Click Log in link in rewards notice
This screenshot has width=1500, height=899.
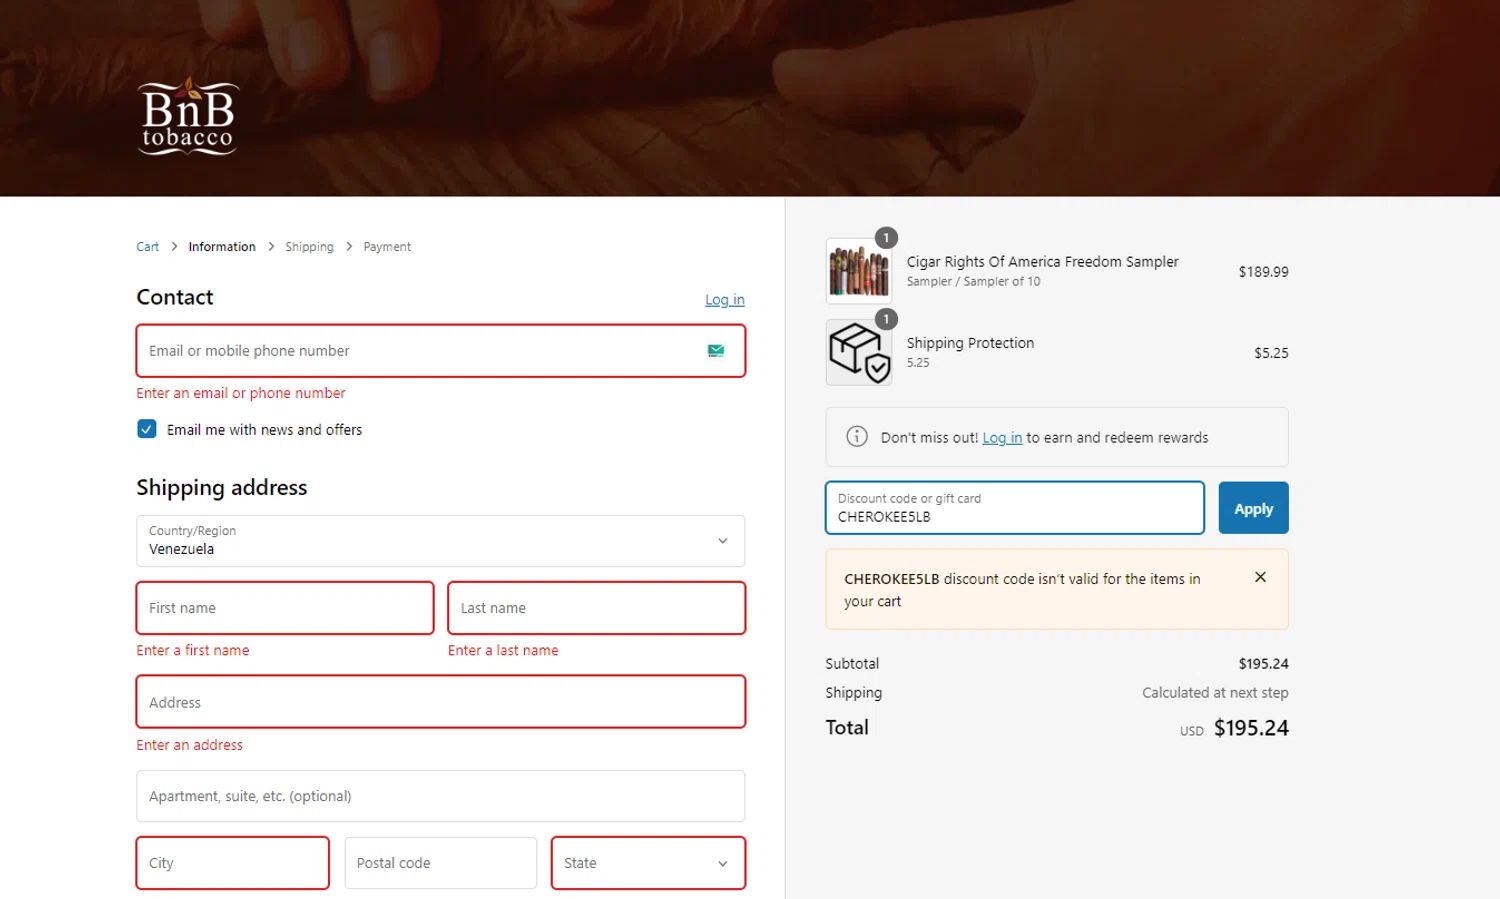click(1002, 438)
